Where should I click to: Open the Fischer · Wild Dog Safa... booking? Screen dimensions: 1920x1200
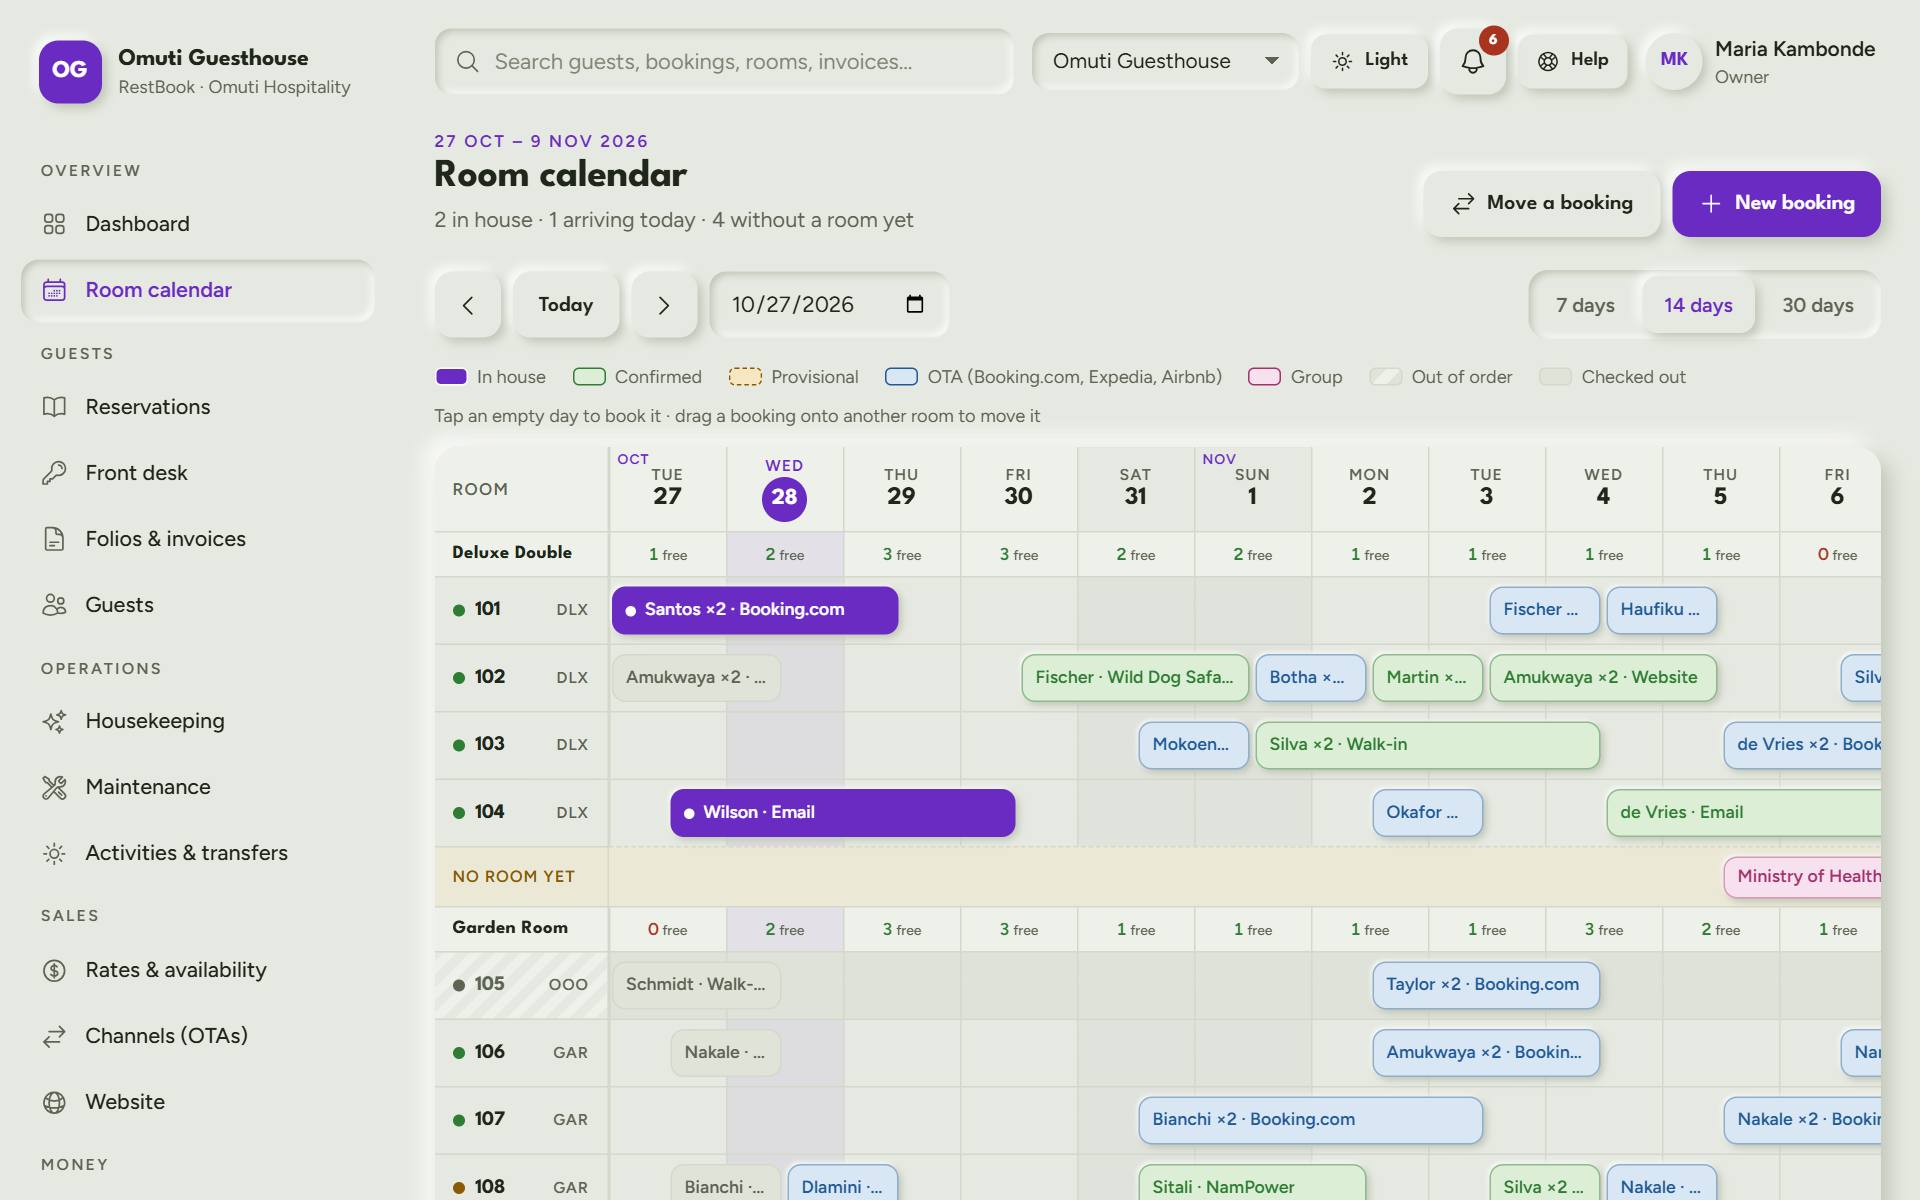pos(1135,678)
